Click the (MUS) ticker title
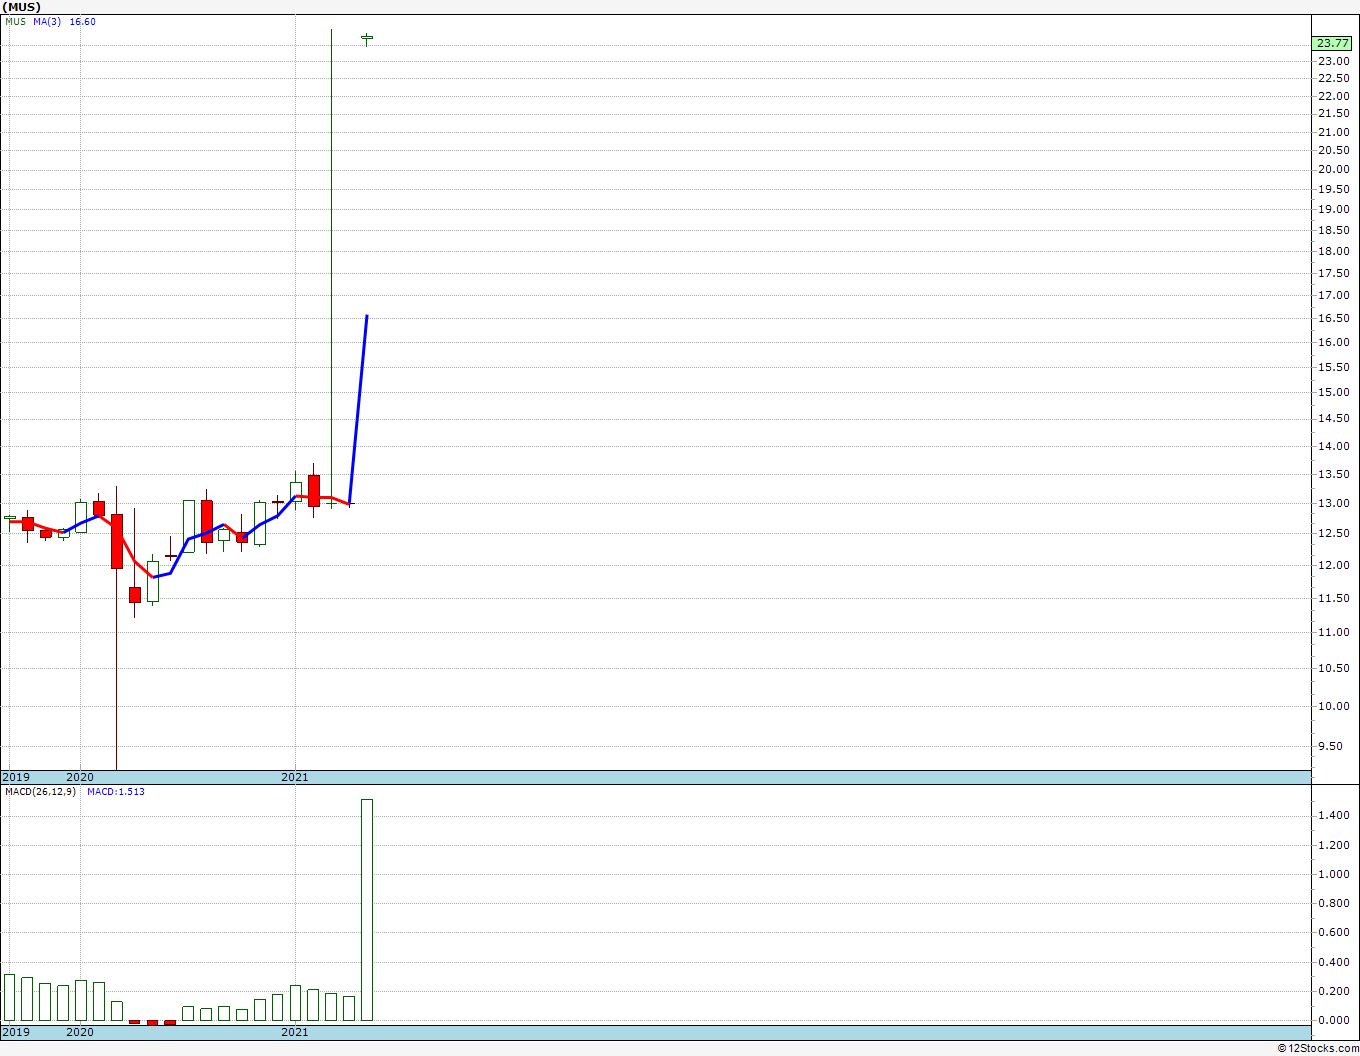This screenshot has height=1056, width=1360. click(x=21, y=7)
